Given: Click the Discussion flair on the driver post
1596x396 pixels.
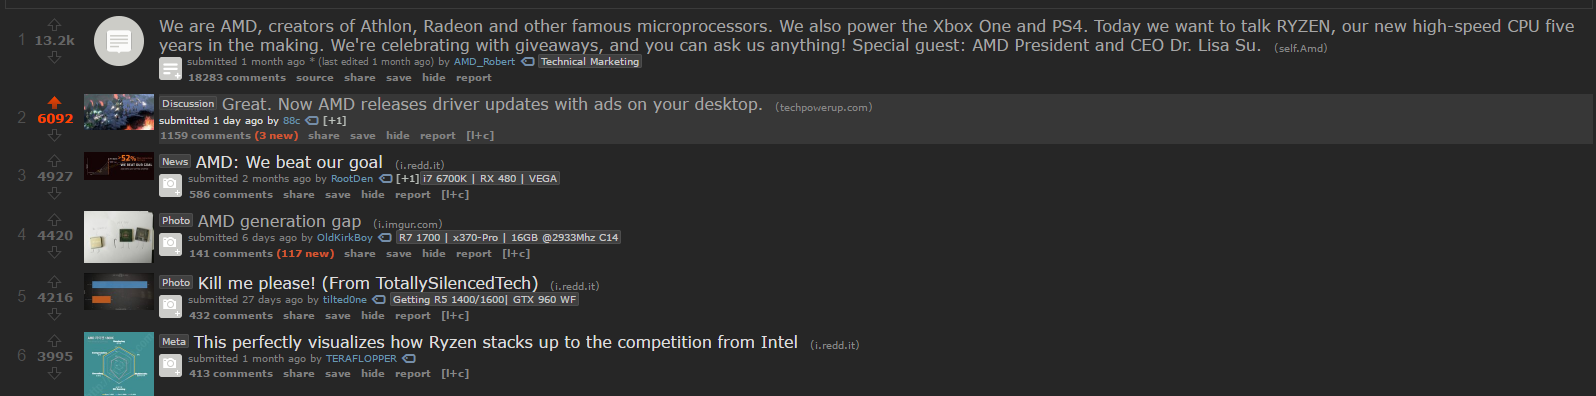Looking at the screenshot, I should [x=188, y=104].
